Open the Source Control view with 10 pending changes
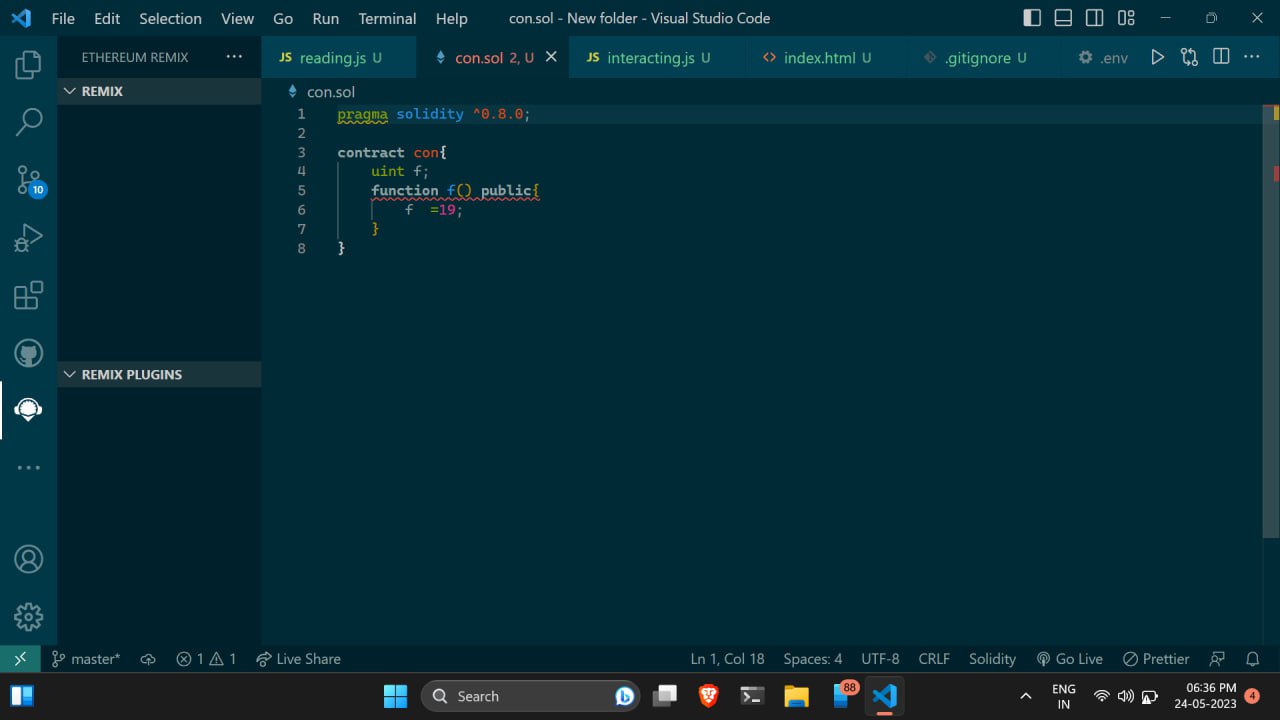 click(28, 178)
